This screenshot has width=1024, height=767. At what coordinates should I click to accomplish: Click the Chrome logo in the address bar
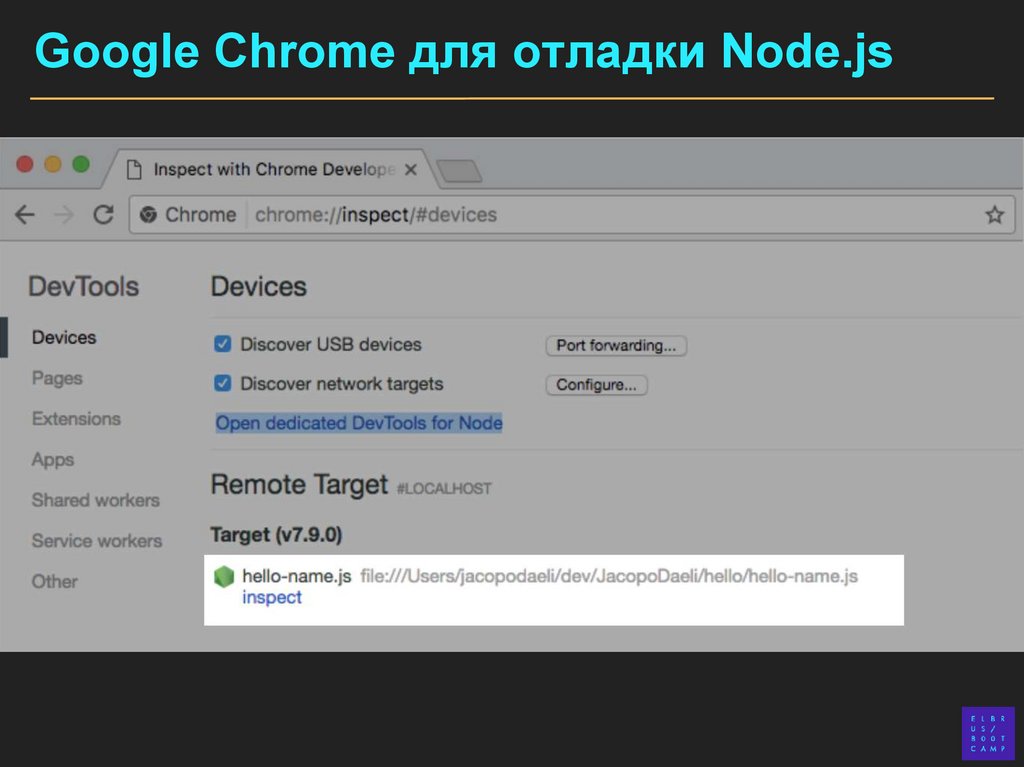(x=148, y=214)
